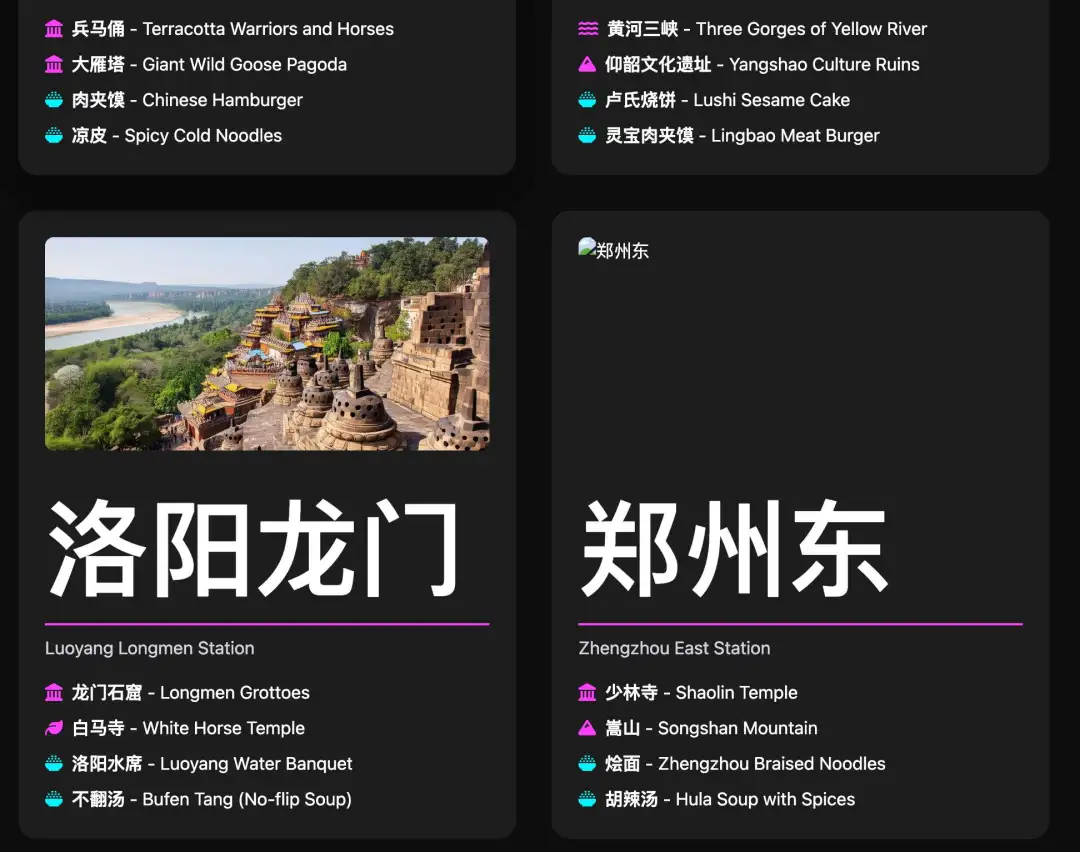Click the text 仰韶文化遗址 - Yangshao Culture Ruins
This screenshot has height=852, width=1080.
click(x=762, y=65)
